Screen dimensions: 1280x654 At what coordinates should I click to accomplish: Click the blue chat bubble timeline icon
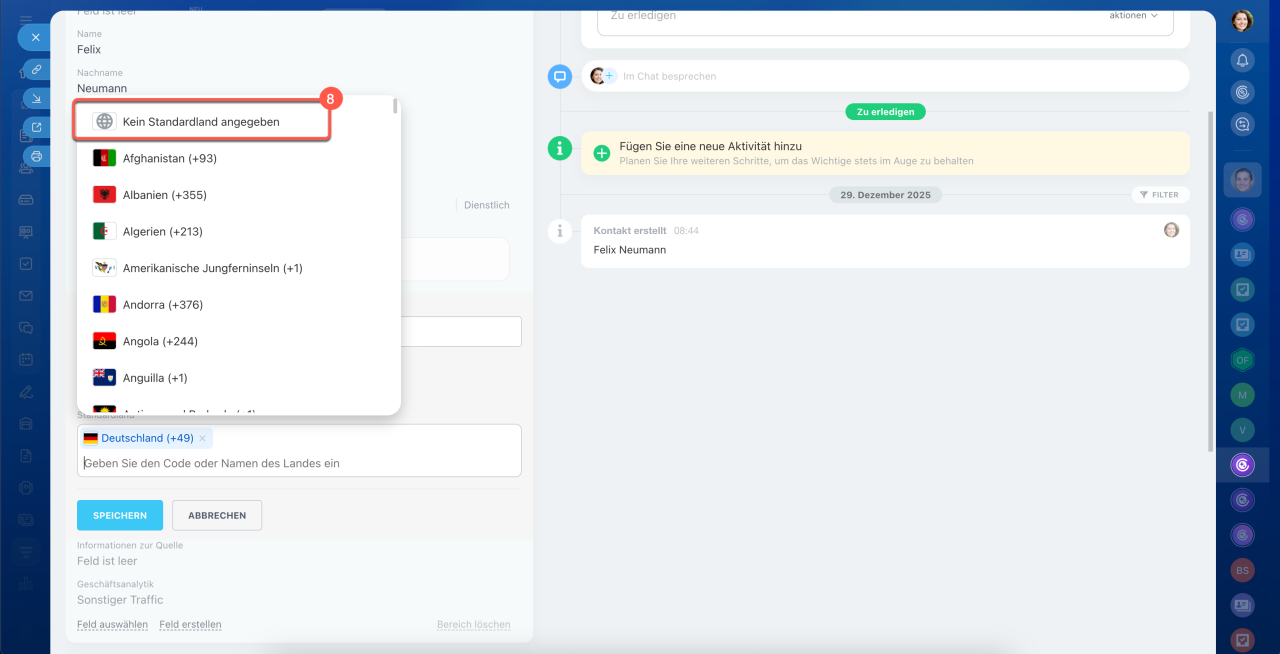pyautogui.click(x=560, y=76)
